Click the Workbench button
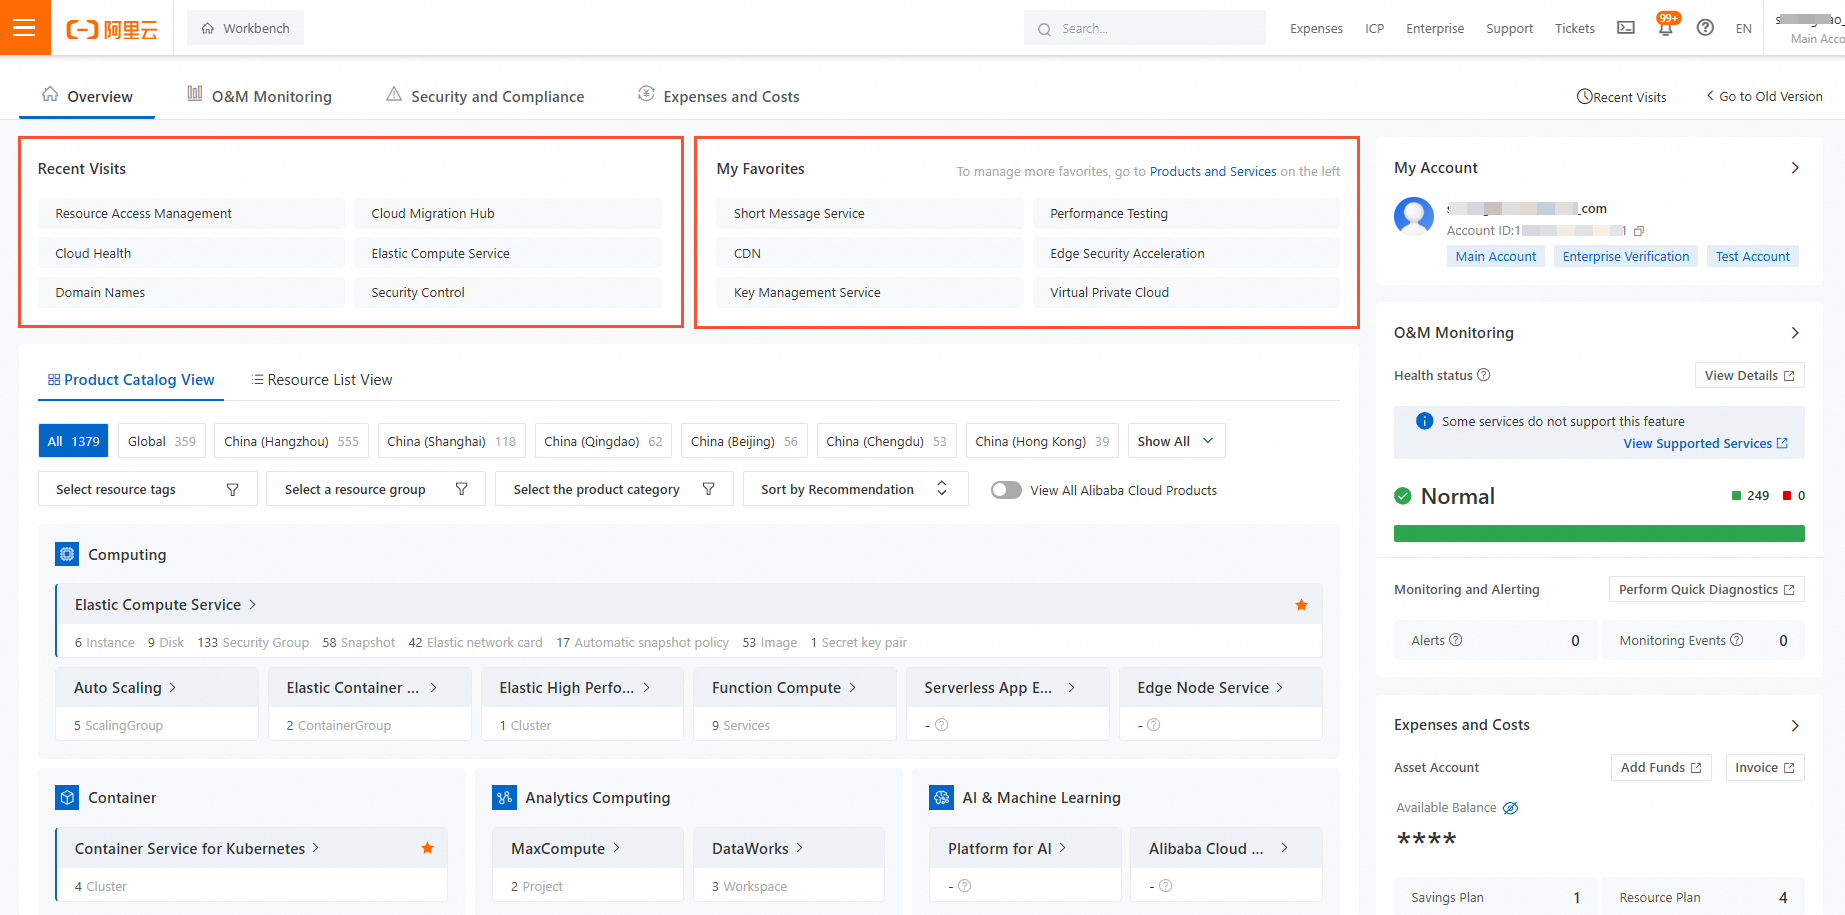 pyautogui.click(x=245, y=28)
